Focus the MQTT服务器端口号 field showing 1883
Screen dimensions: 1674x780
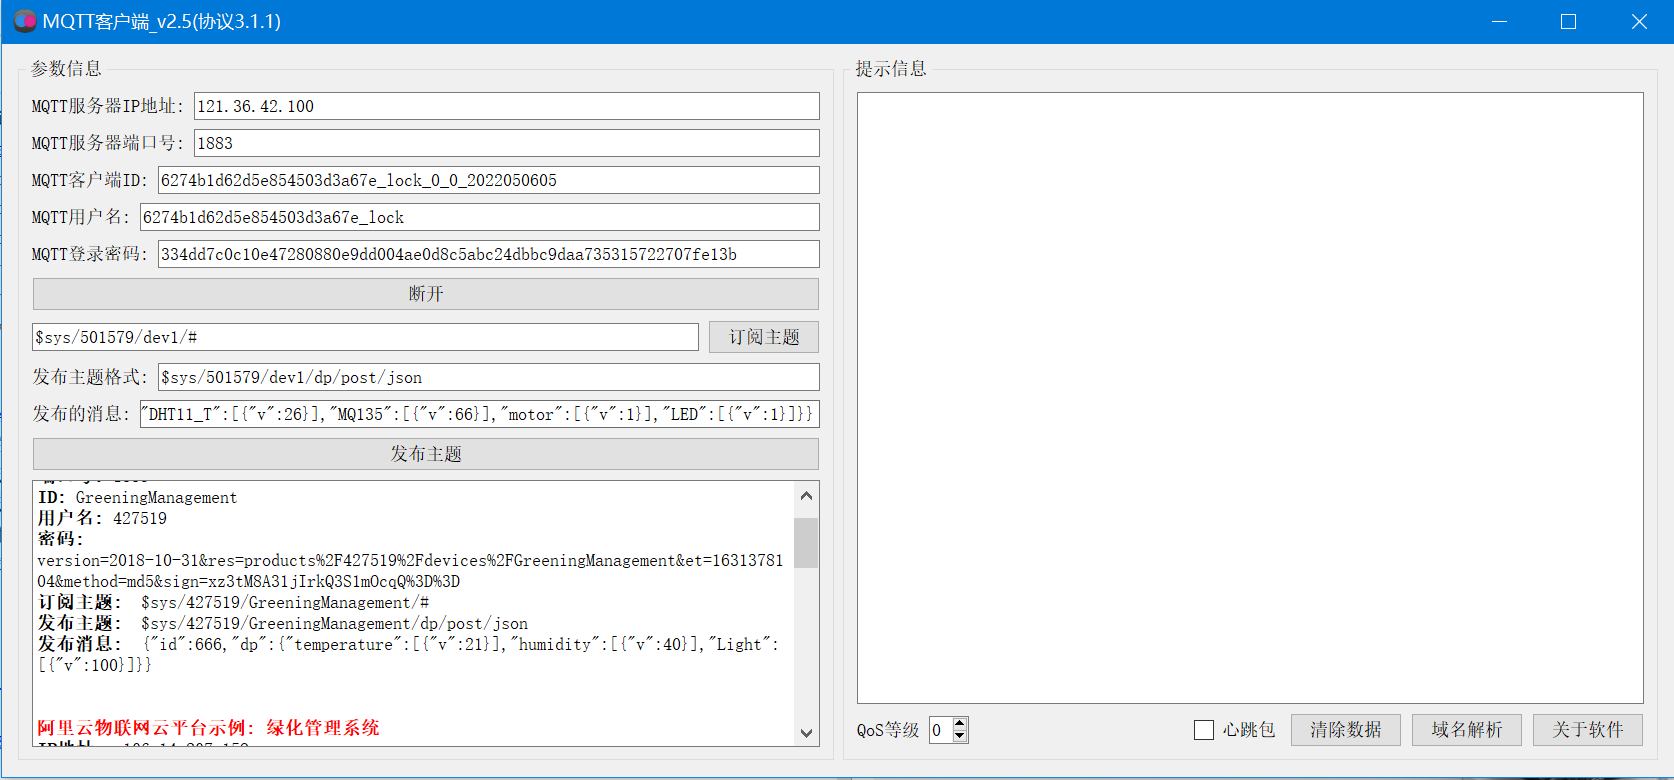(x=507, y=143)
